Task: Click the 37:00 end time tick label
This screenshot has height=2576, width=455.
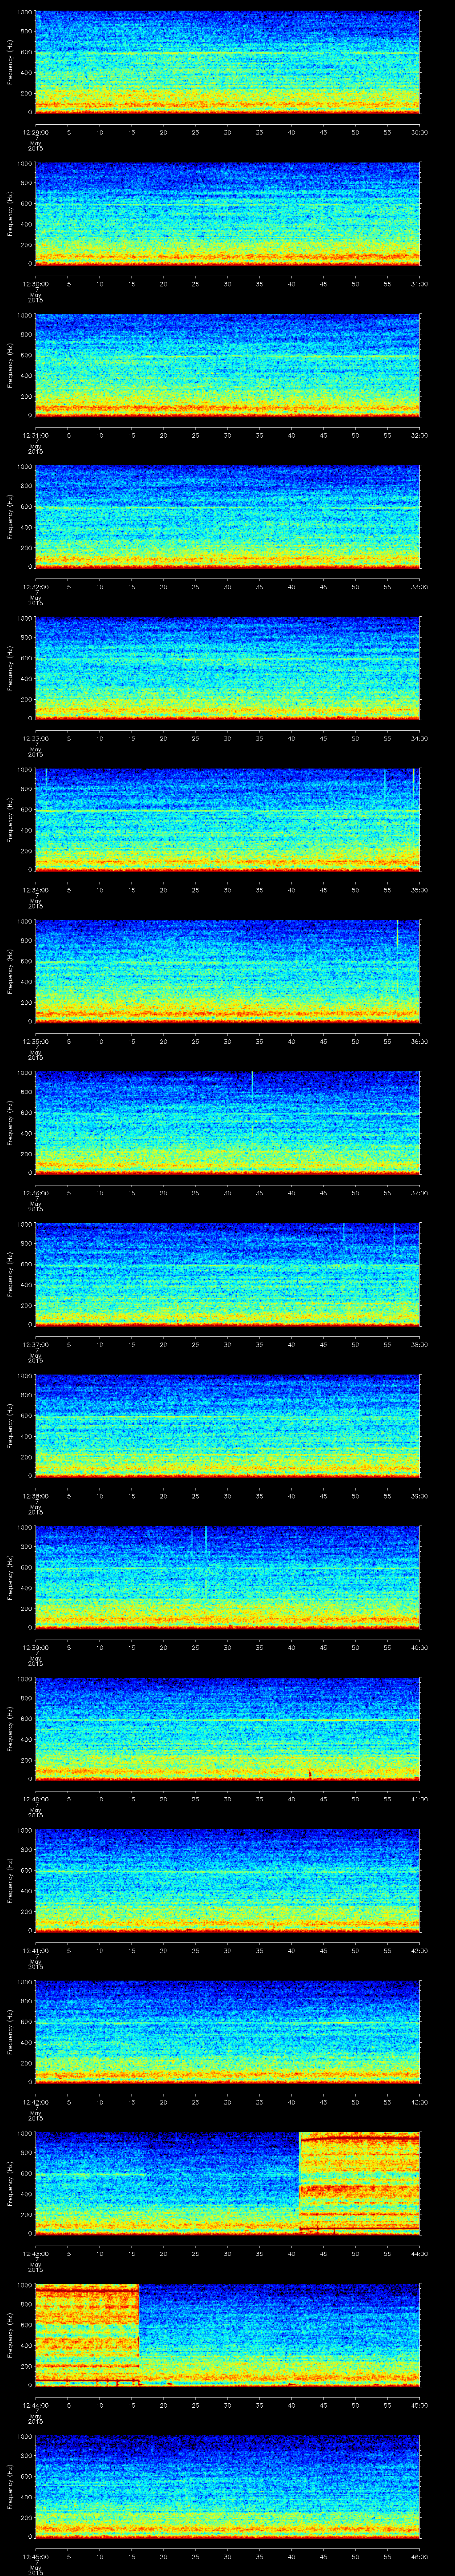Action: coord(419,1193)
